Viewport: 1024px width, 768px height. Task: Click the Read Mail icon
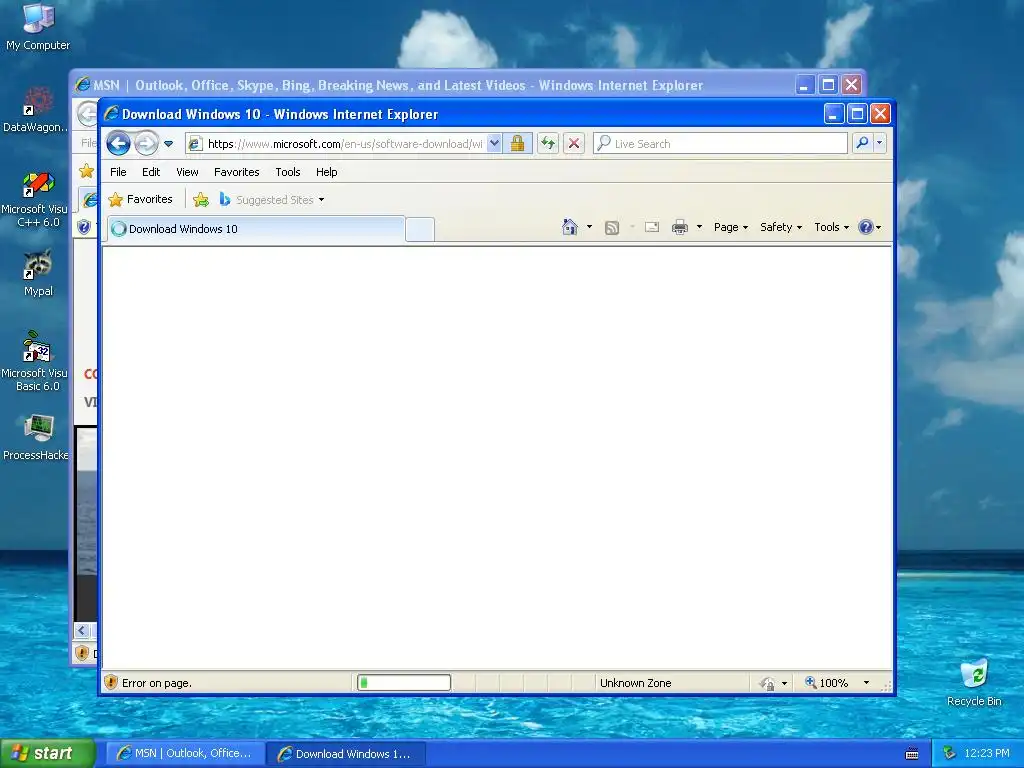coord(652,227)
